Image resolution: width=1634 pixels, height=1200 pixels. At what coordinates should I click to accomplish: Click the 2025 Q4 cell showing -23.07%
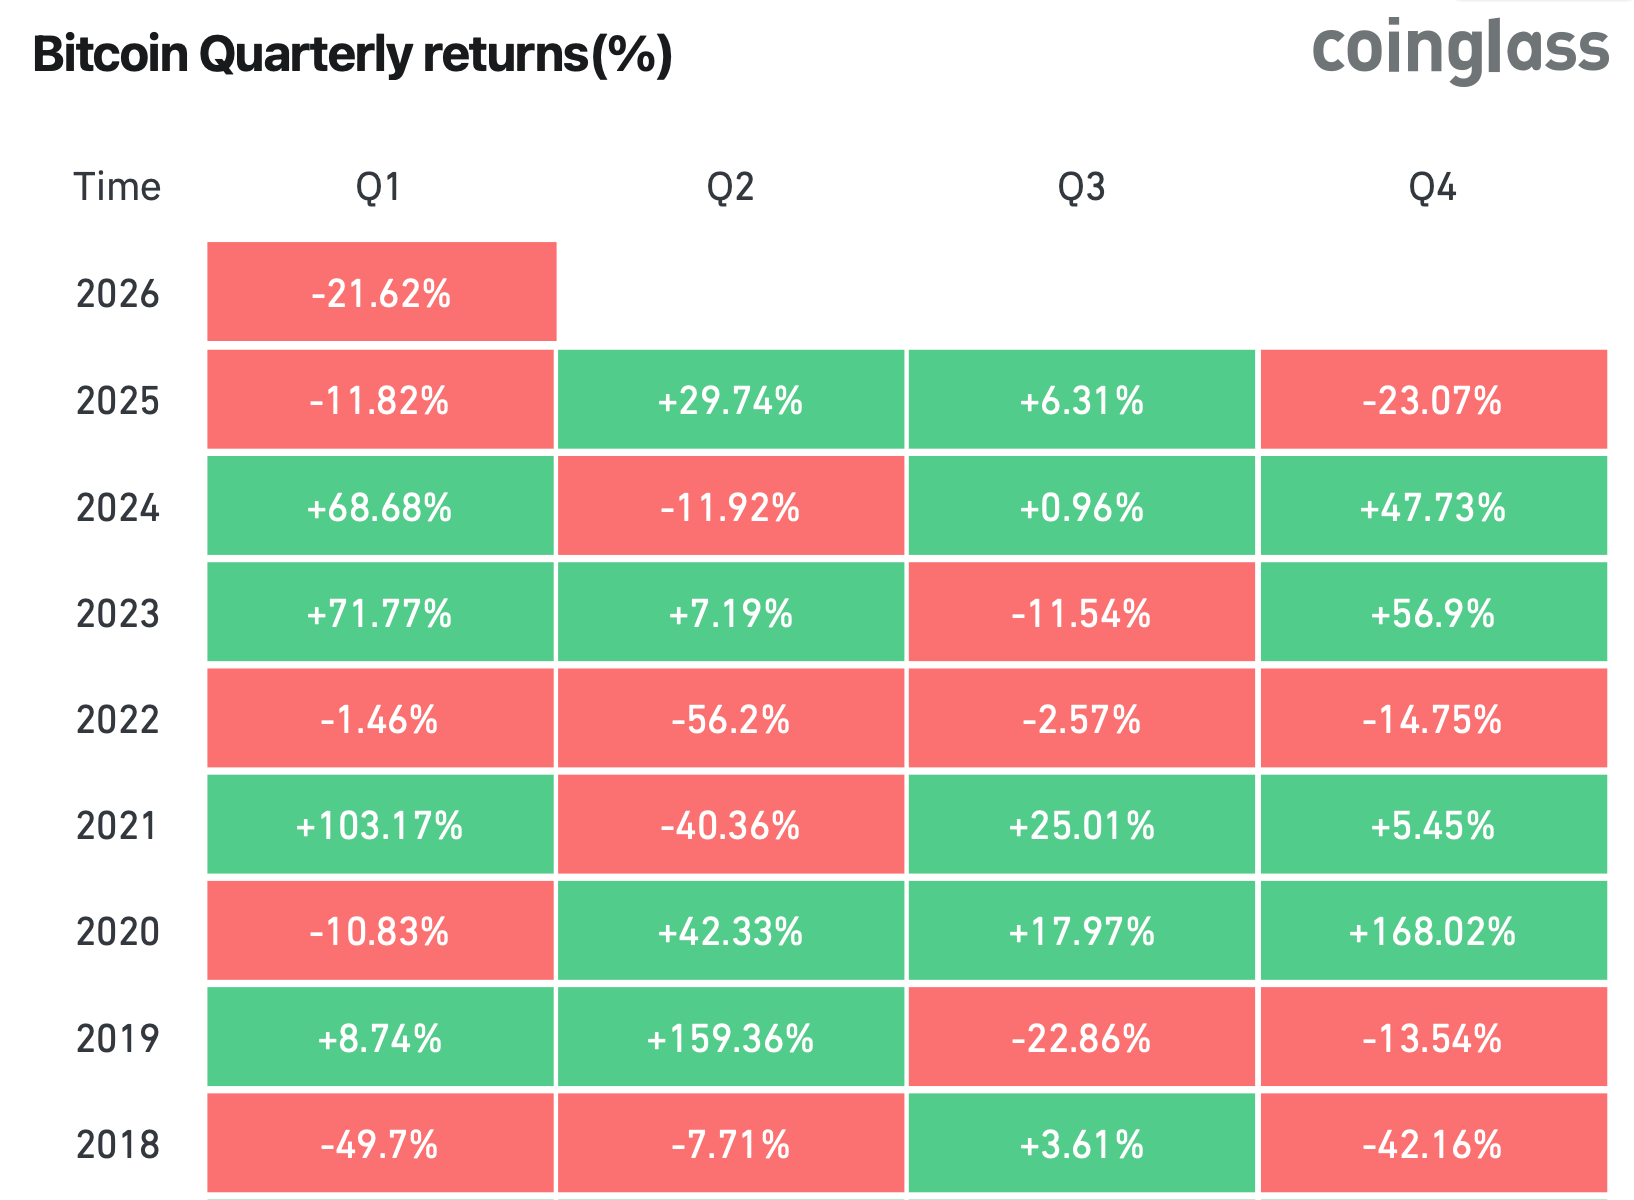click(1432, 400)
